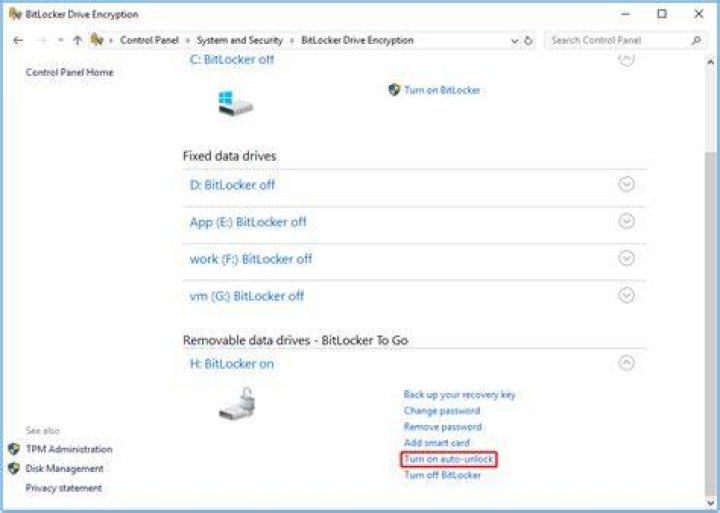Click App (E:) BitLocker off heading
This screenshot has height=513, width=720.
248,222
